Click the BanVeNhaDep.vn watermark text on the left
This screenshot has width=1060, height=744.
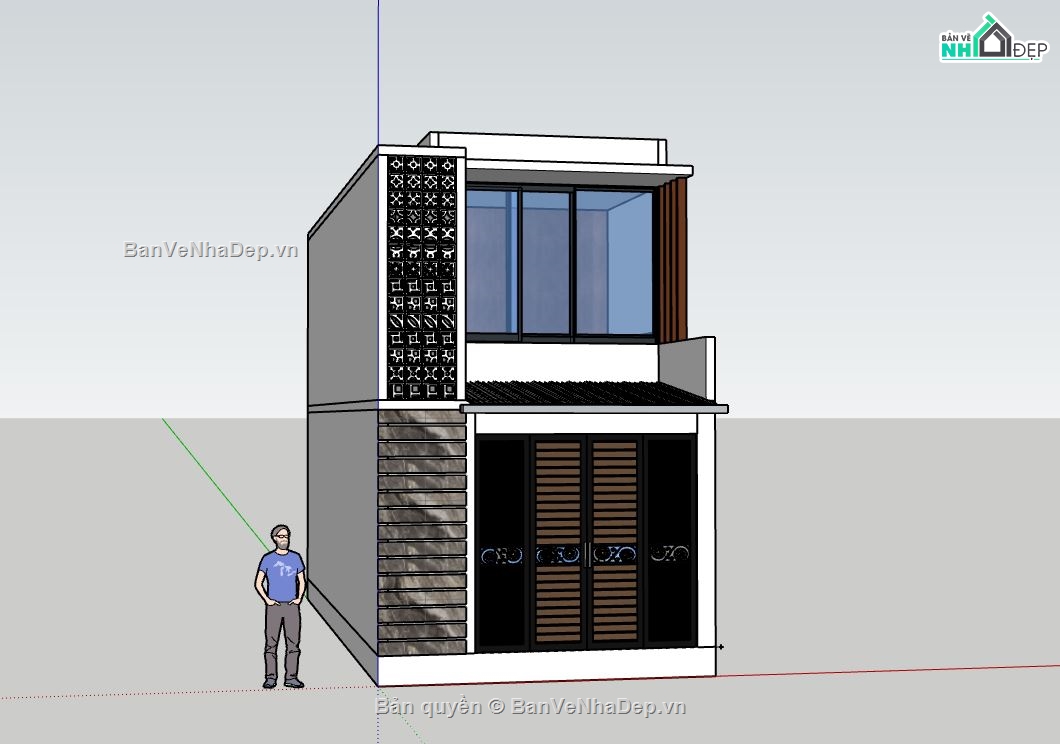(211, 250)
